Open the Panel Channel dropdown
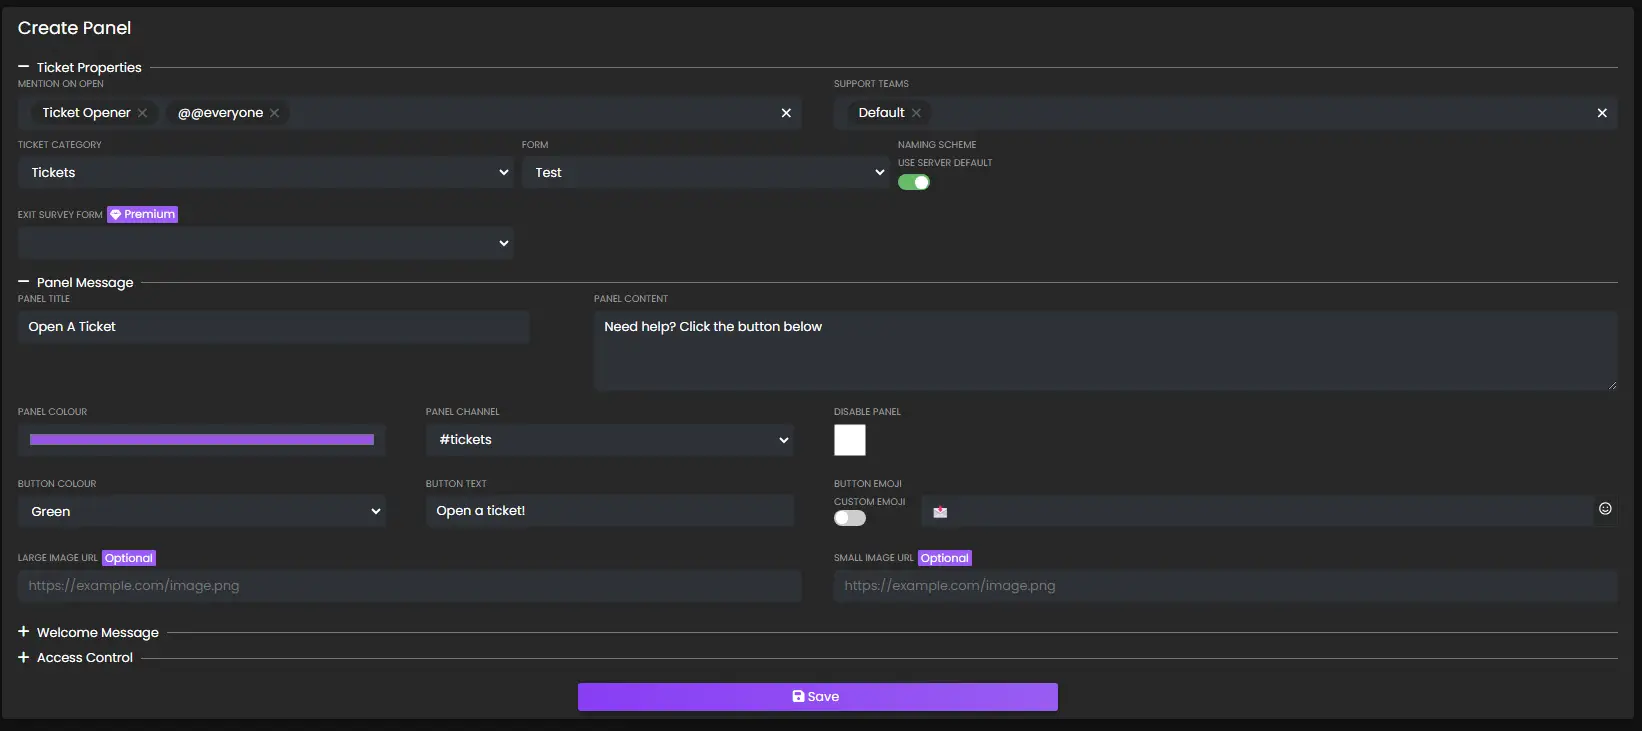The height and width of the screenshot is (731, 1642). [609, 440]
